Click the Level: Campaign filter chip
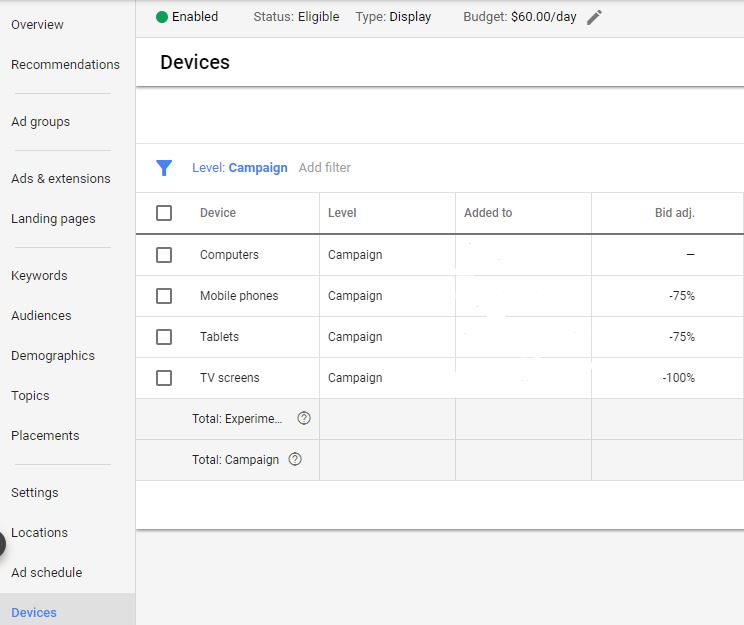Viewport: 744px width, 625px height. pos(240,168)
